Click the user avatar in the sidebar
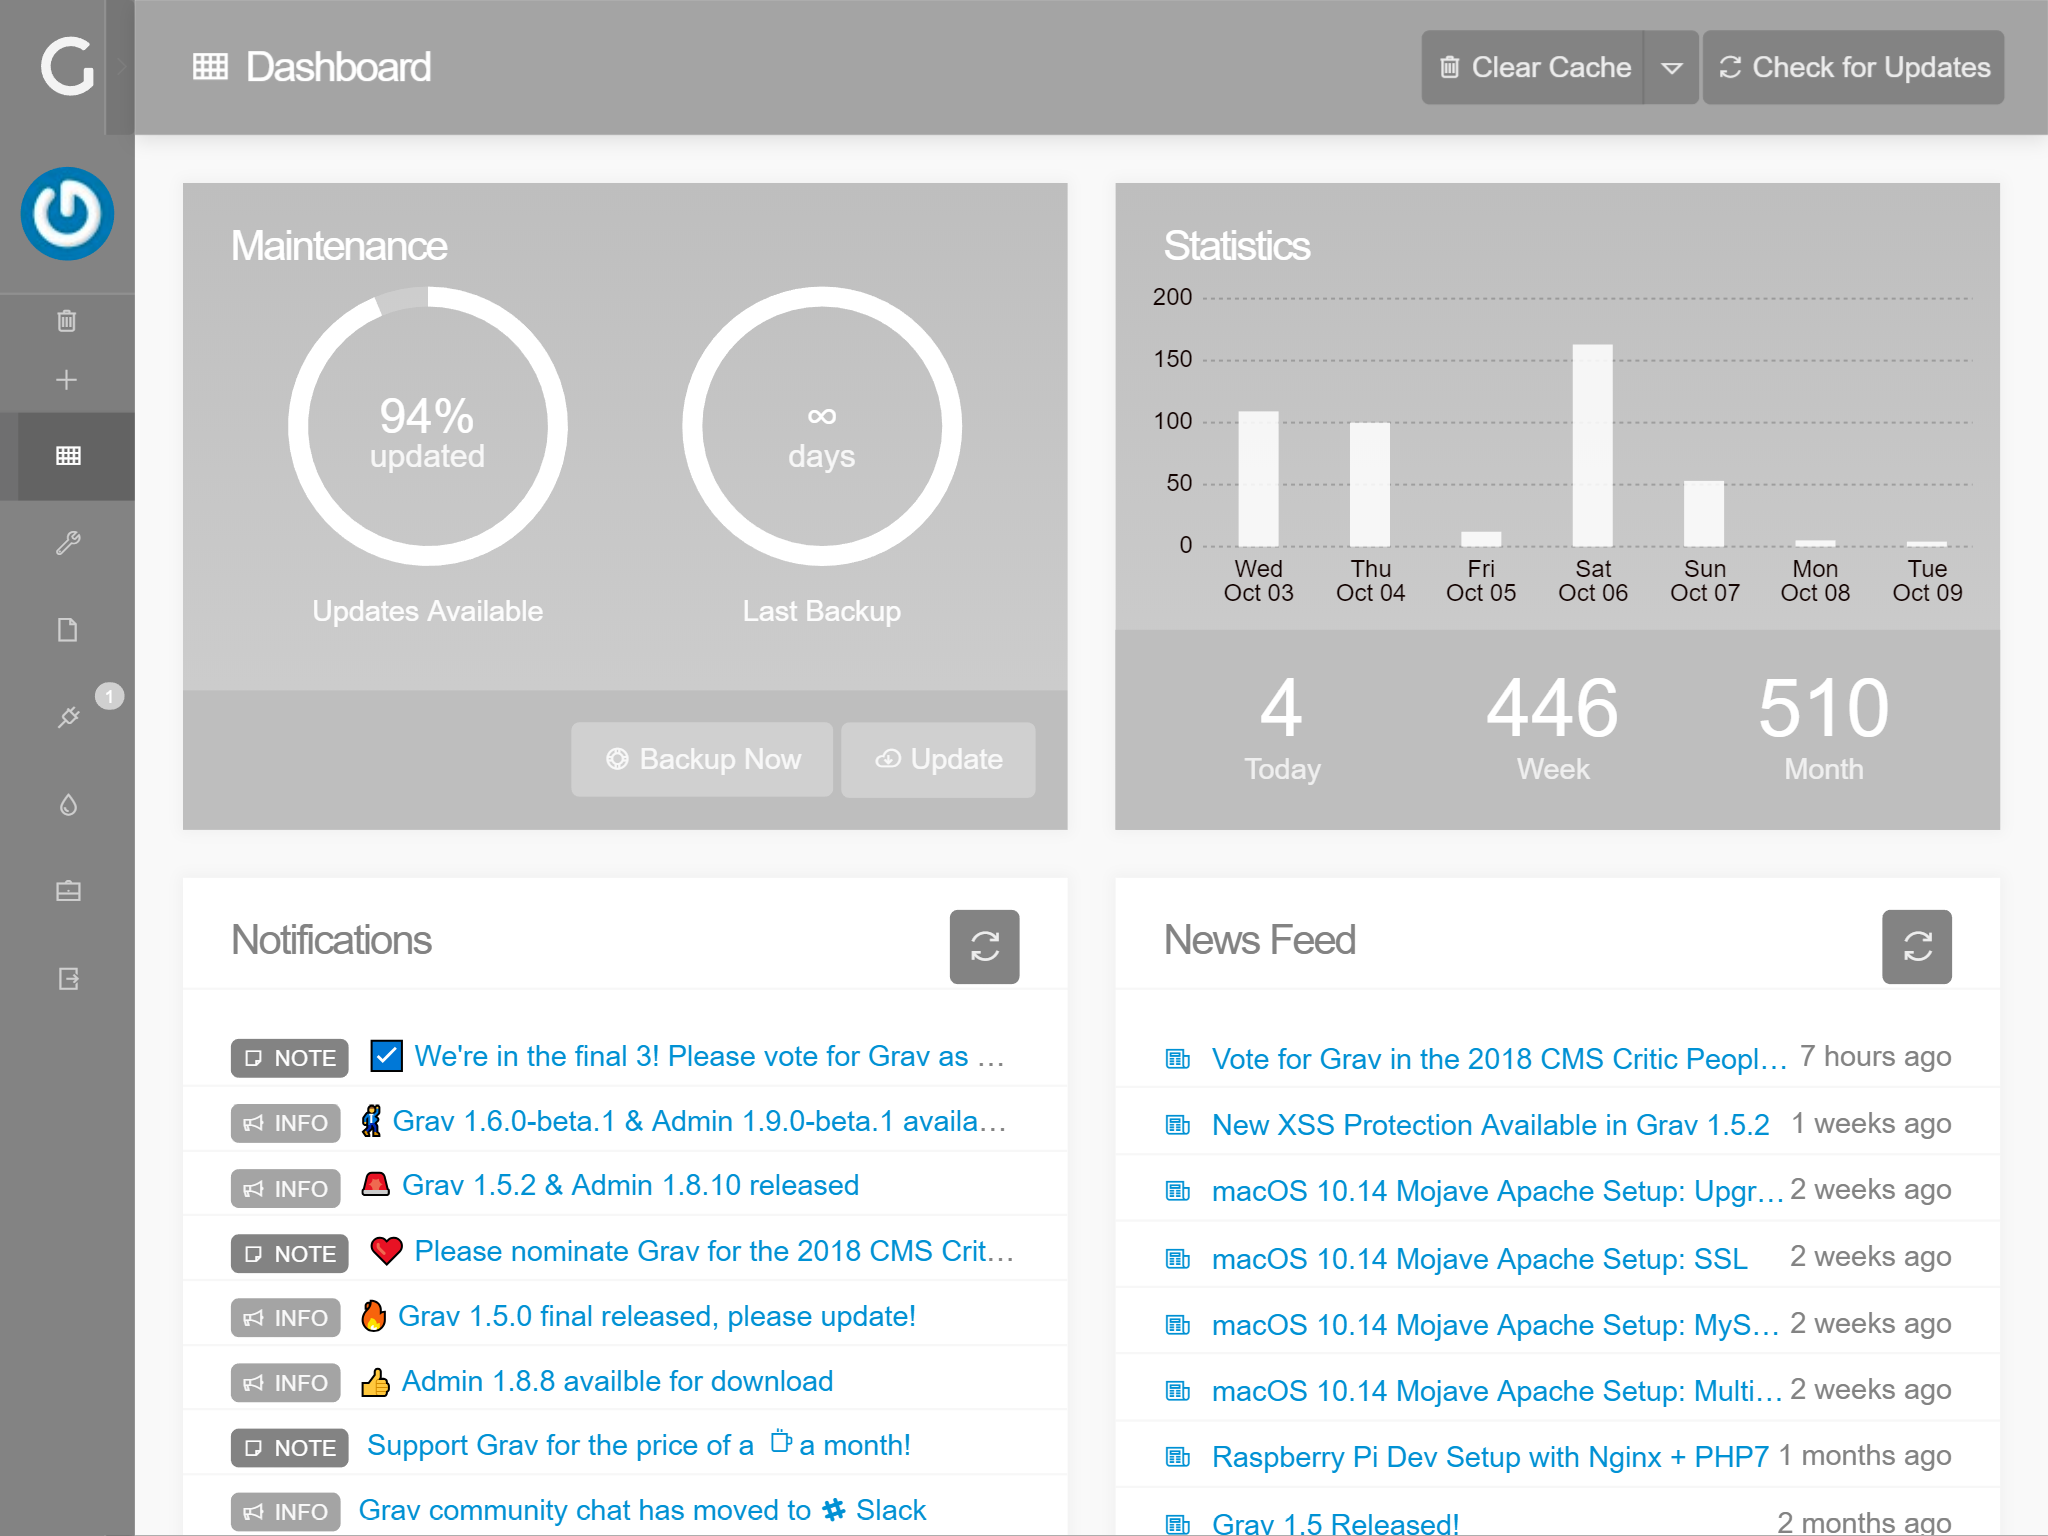This screenshot has width=2048, height=1536. click(67, 214)
